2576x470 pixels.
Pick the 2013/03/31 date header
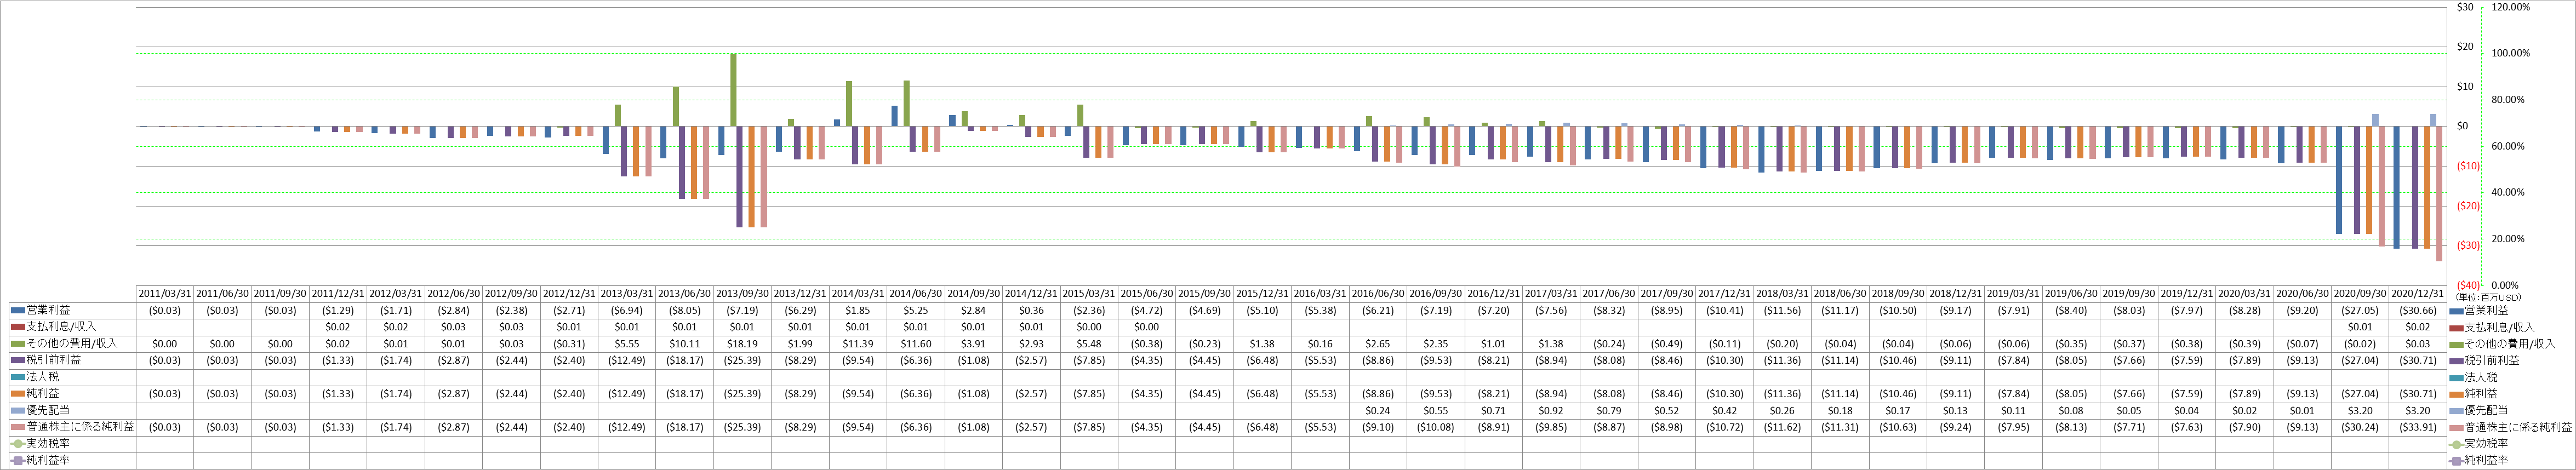click(626, 294)
